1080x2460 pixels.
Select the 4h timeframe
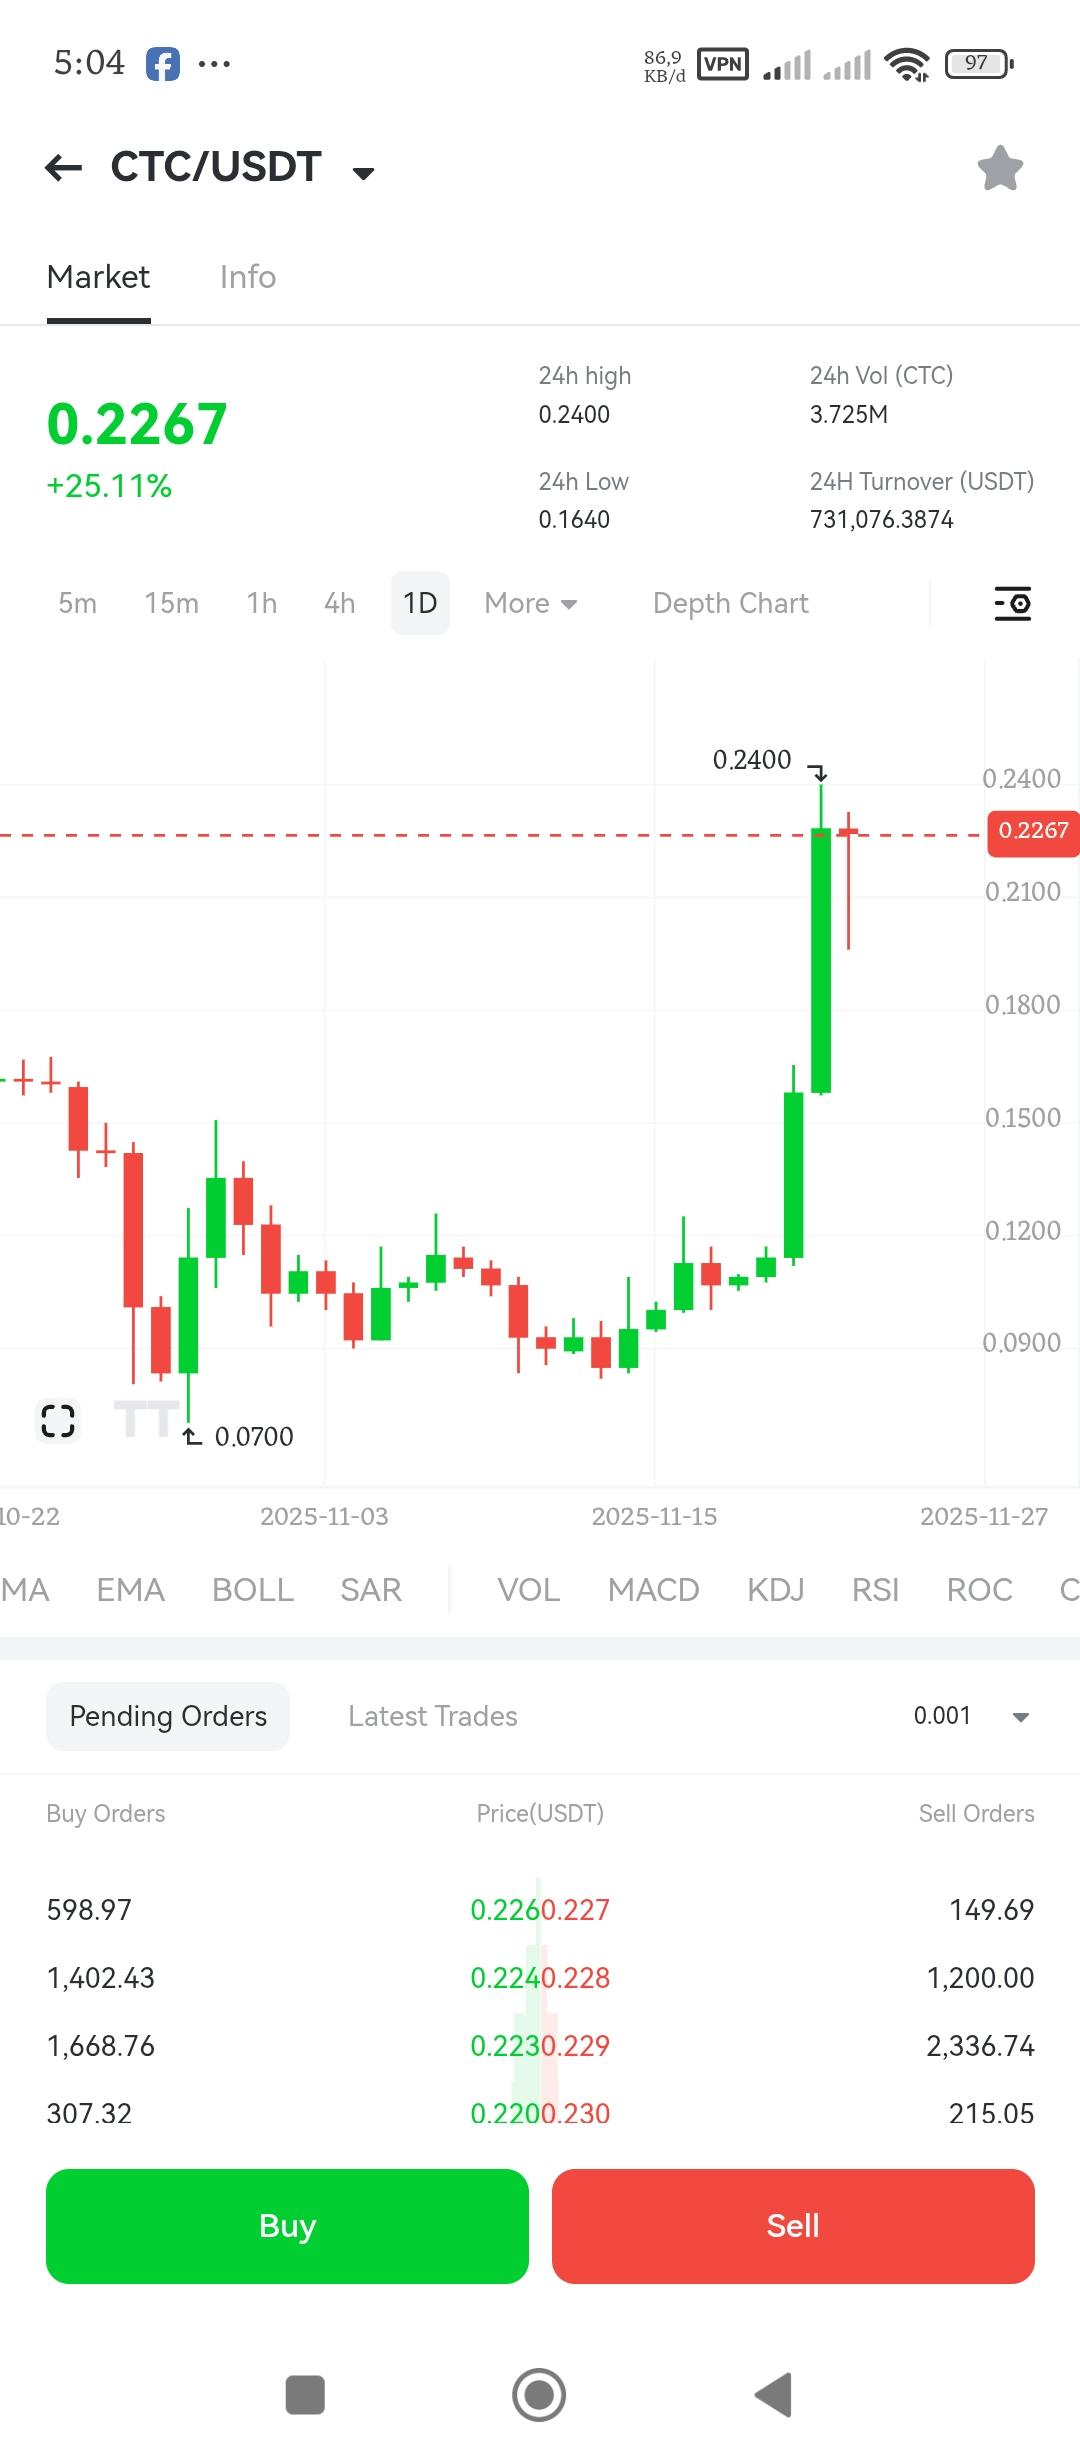339,603
